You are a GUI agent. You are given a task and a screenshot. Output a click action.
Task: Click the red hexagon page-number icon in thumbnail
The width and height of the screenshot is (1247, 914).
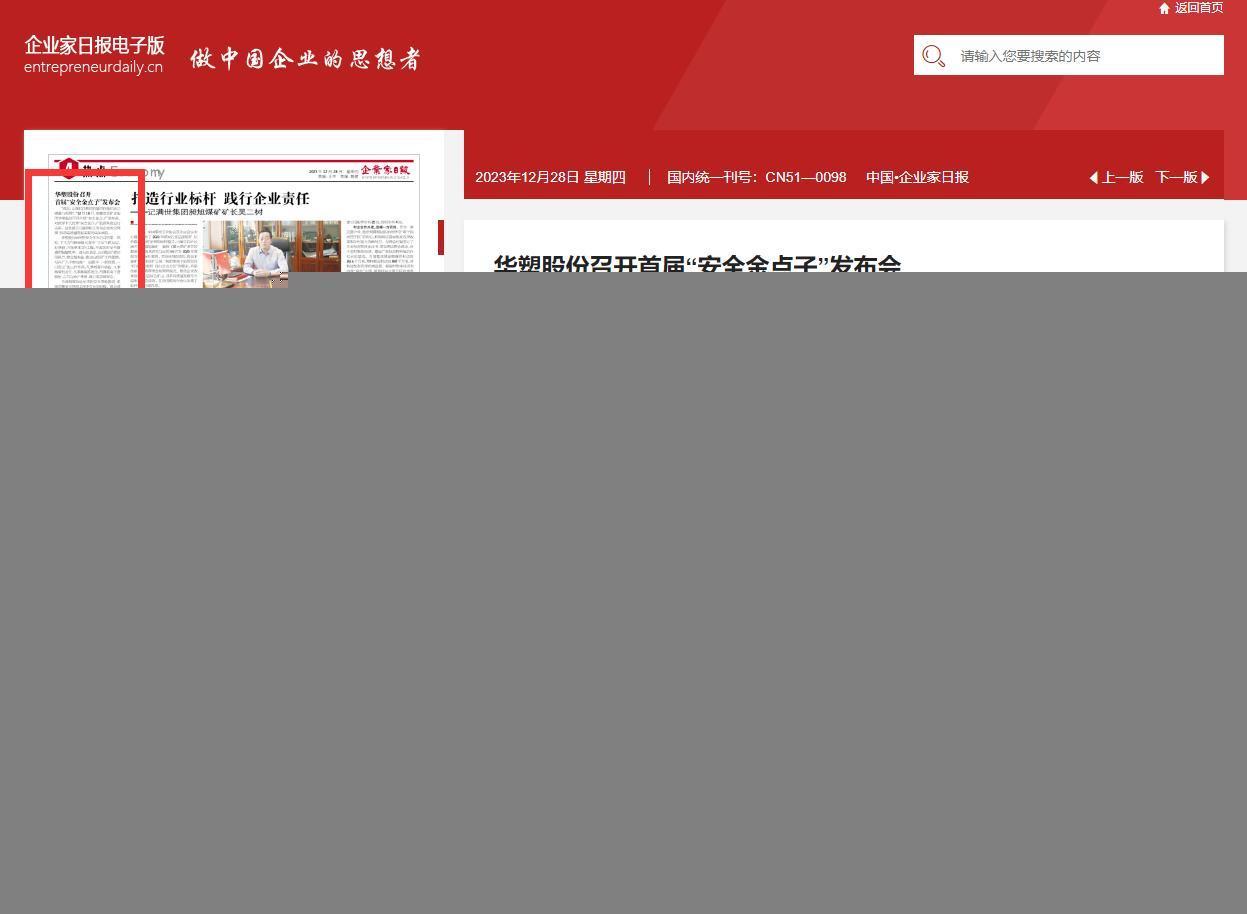click(68, 167)
